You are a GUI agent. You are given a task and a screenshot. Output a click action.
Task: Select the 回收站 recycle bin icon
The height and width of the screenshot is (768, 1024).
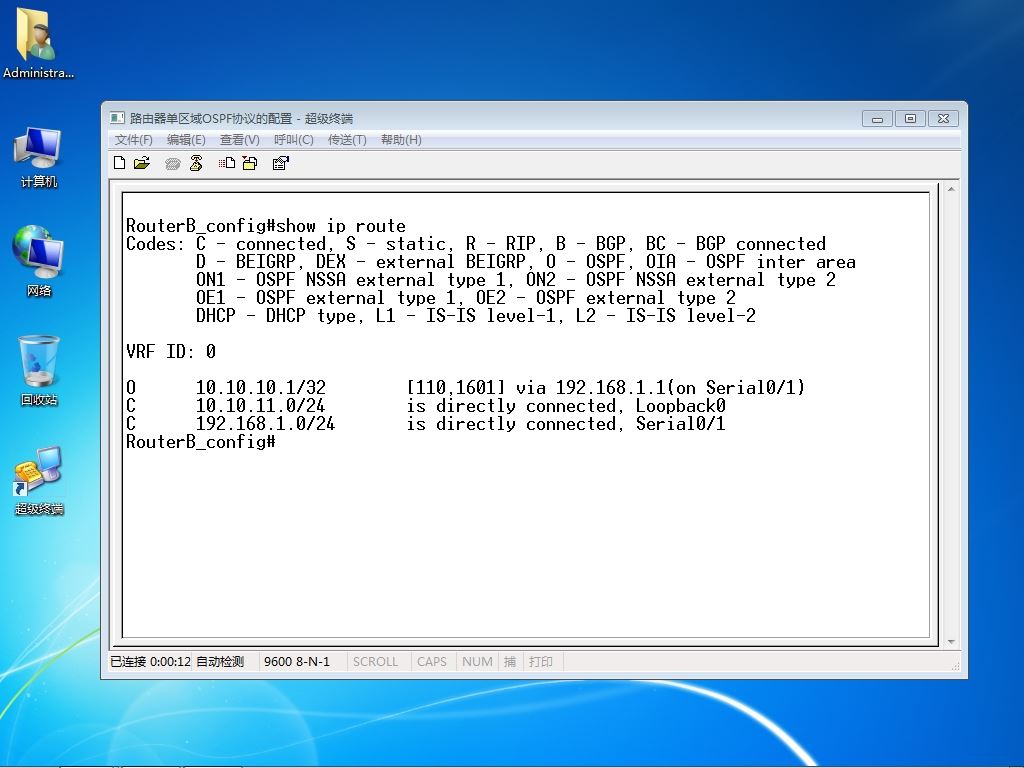point(39,370)
